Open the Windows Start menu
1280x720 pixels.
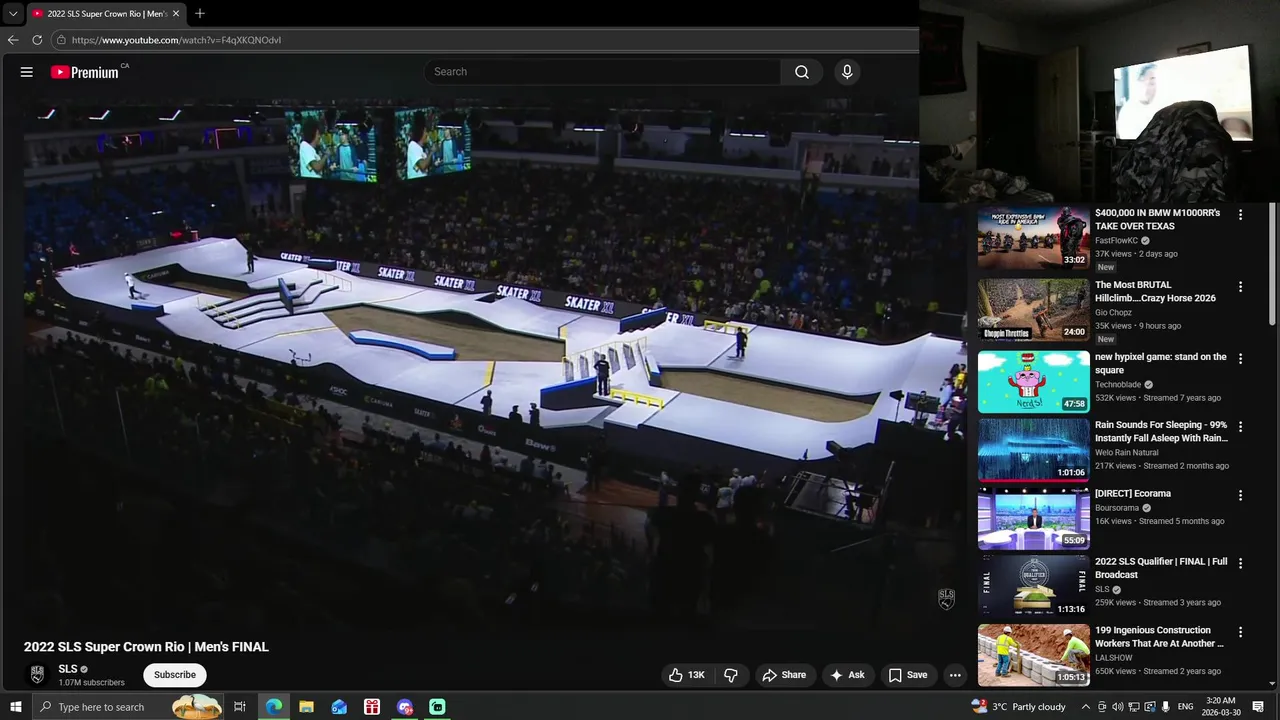[15, 707]
